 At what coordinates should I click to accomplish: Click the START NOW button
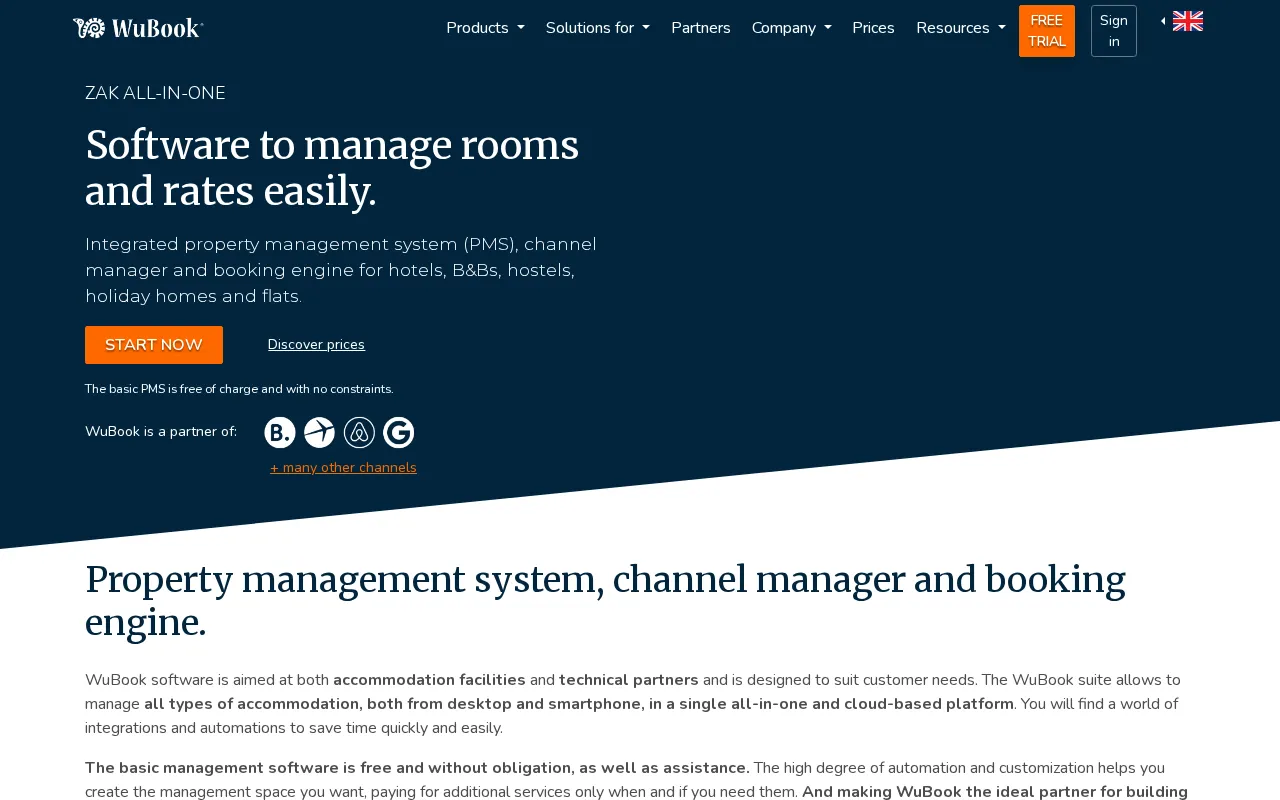tap(154, 345)
